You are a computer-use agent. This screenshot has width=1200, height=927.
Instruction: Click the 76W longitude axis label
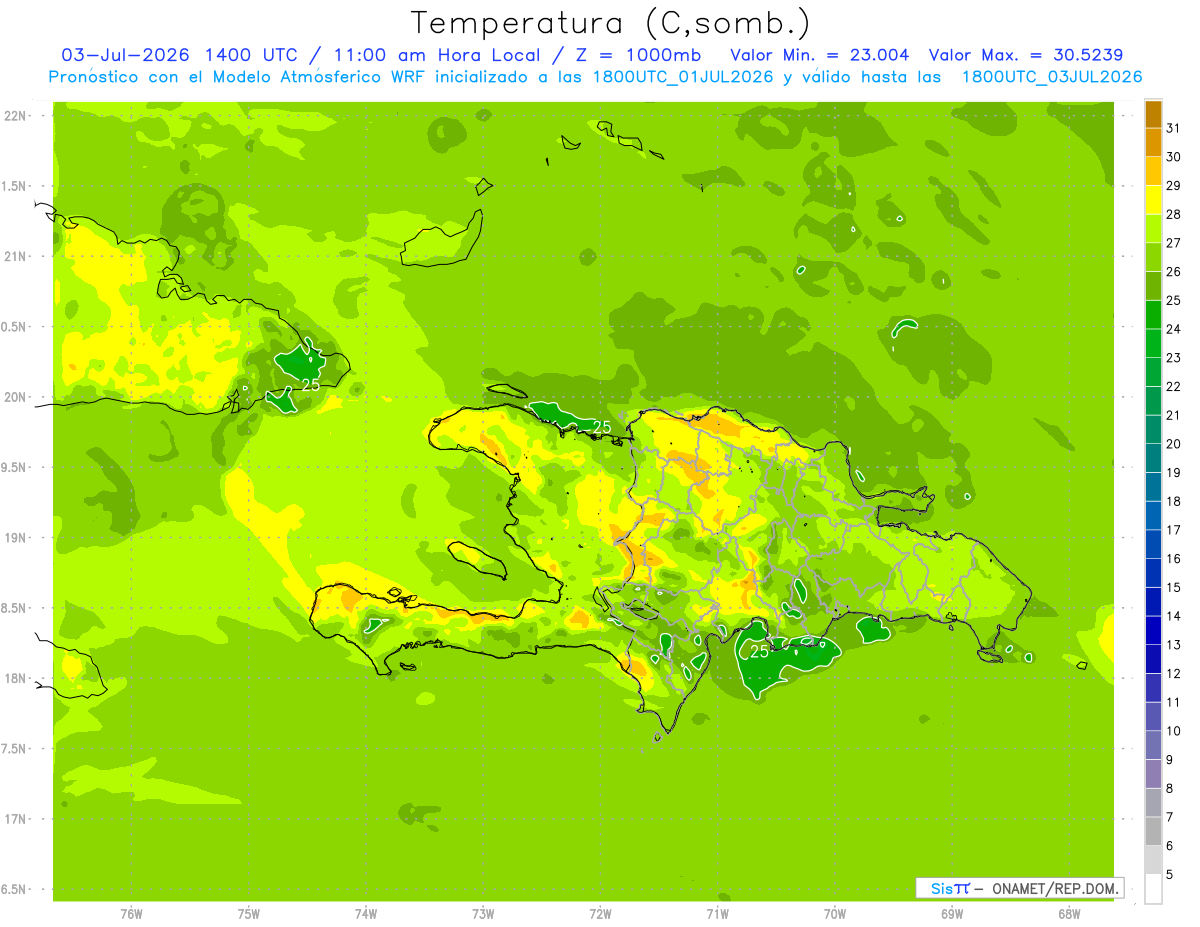pos(131,913)
